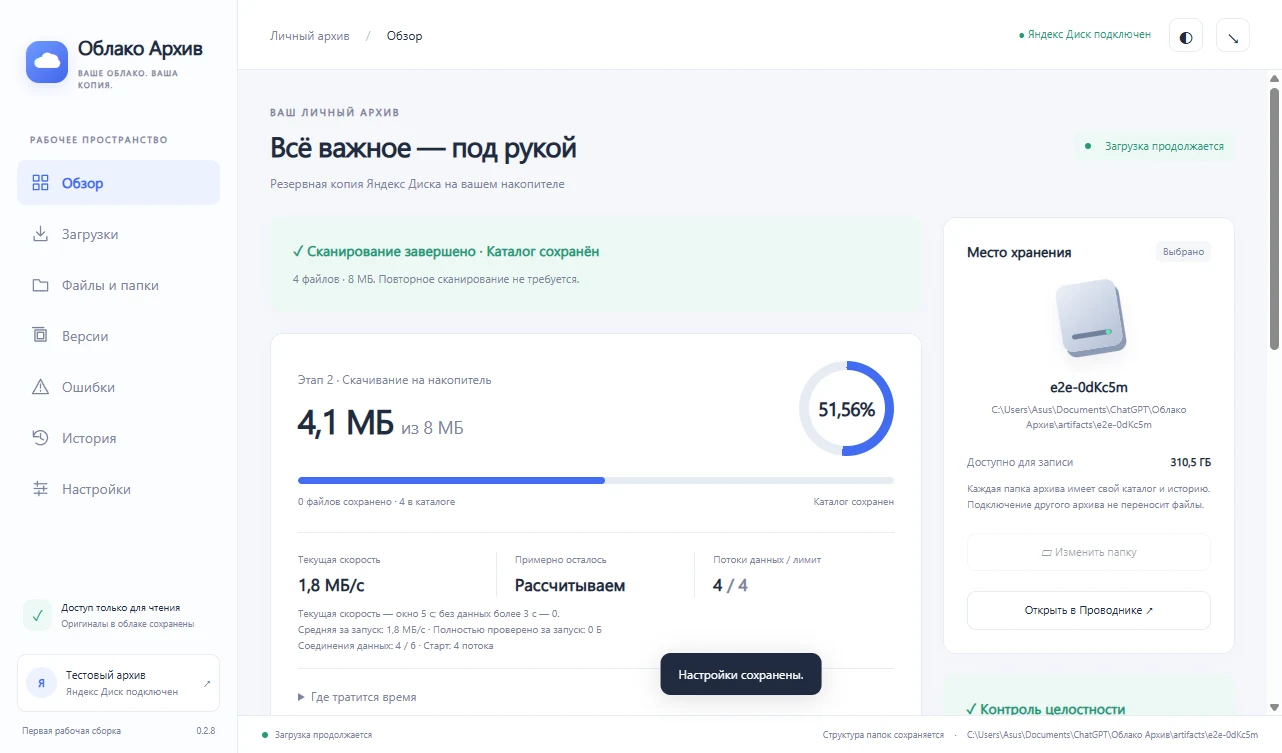The height and width of the screenshot is (753, 1282).
Task: Click Этап 2 · Скачивание на накопитель label
Action: [395, 380]
